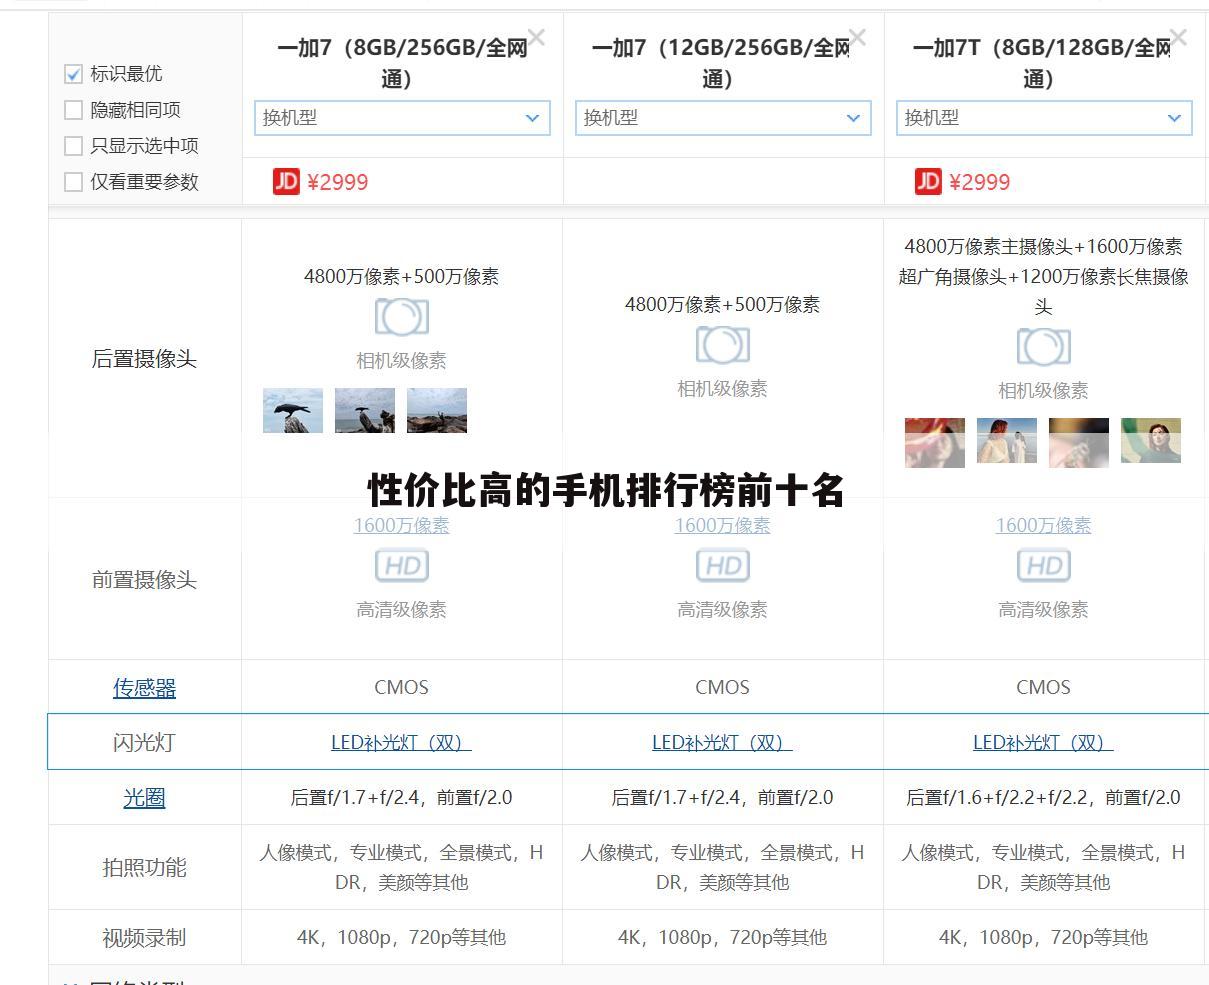The width and height of the screenshot is (1209, 985).
Task: Open fourth sample photo for 一加7T
Action: point(1151,442)
